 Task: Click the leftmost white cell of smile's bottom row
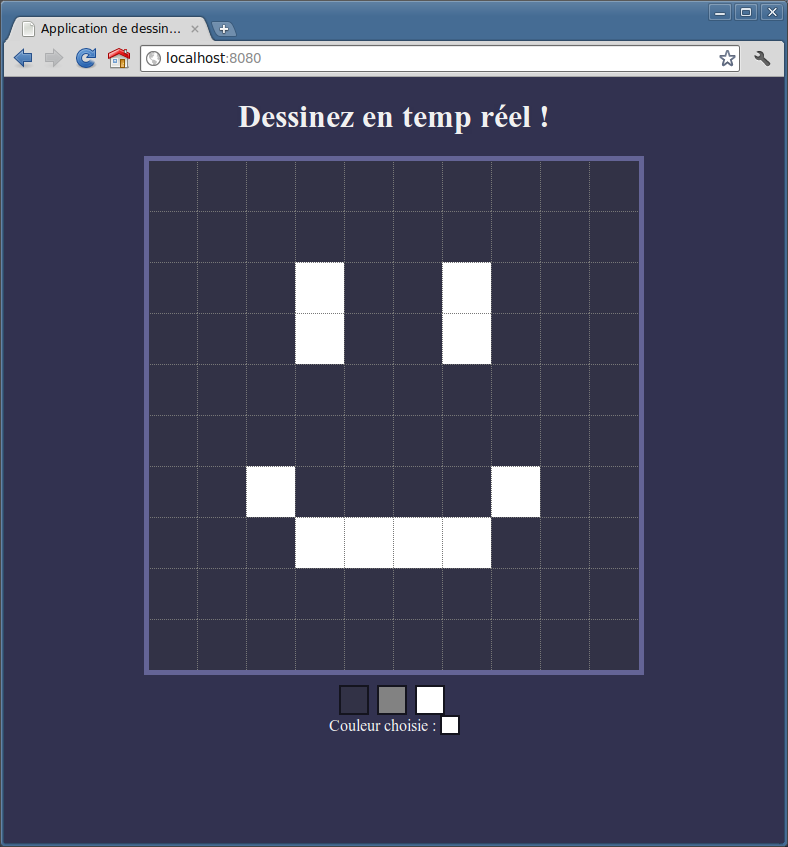pyautogui.click(x=320, y=543)
